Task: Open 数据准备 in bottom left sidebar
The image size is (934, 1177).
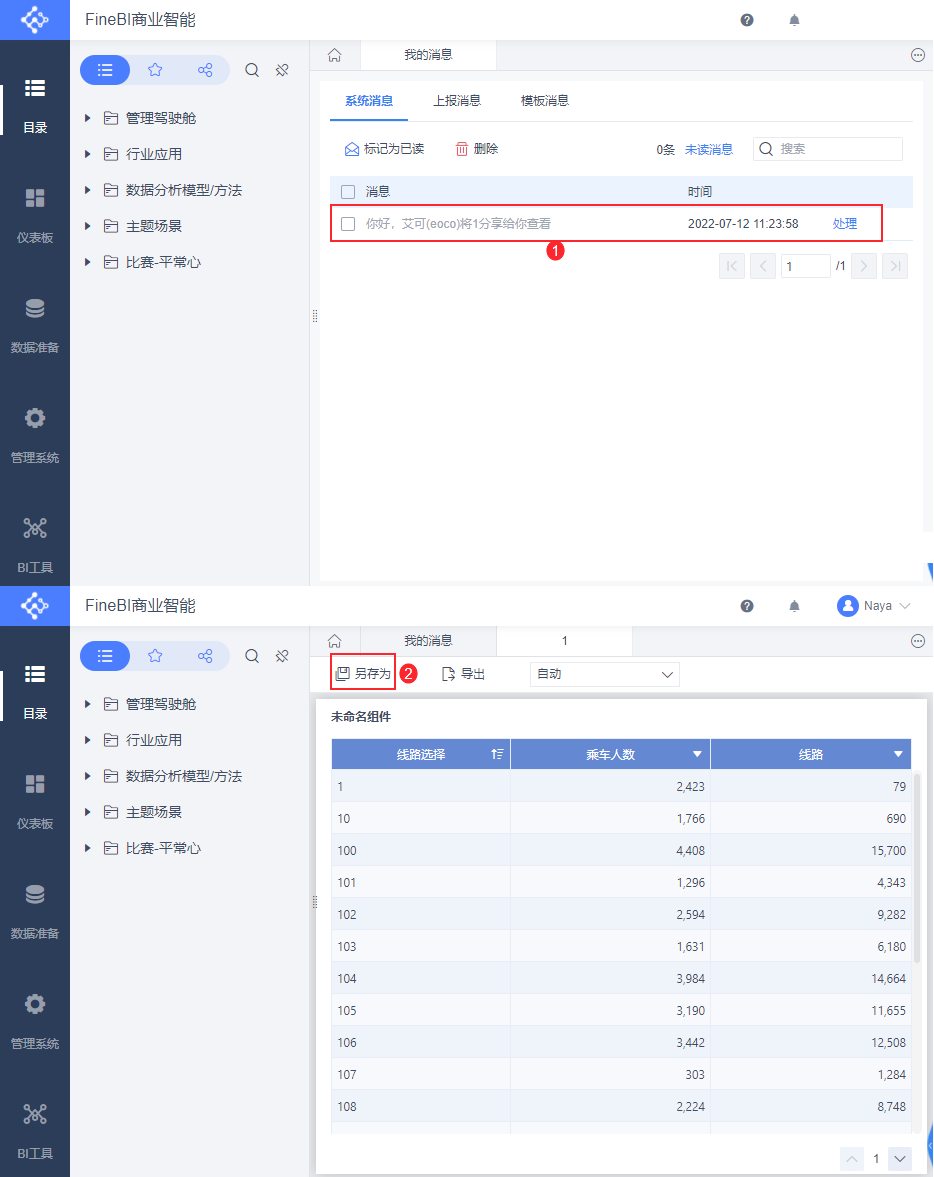Action: pyautogui.click(x=35, y=912)
